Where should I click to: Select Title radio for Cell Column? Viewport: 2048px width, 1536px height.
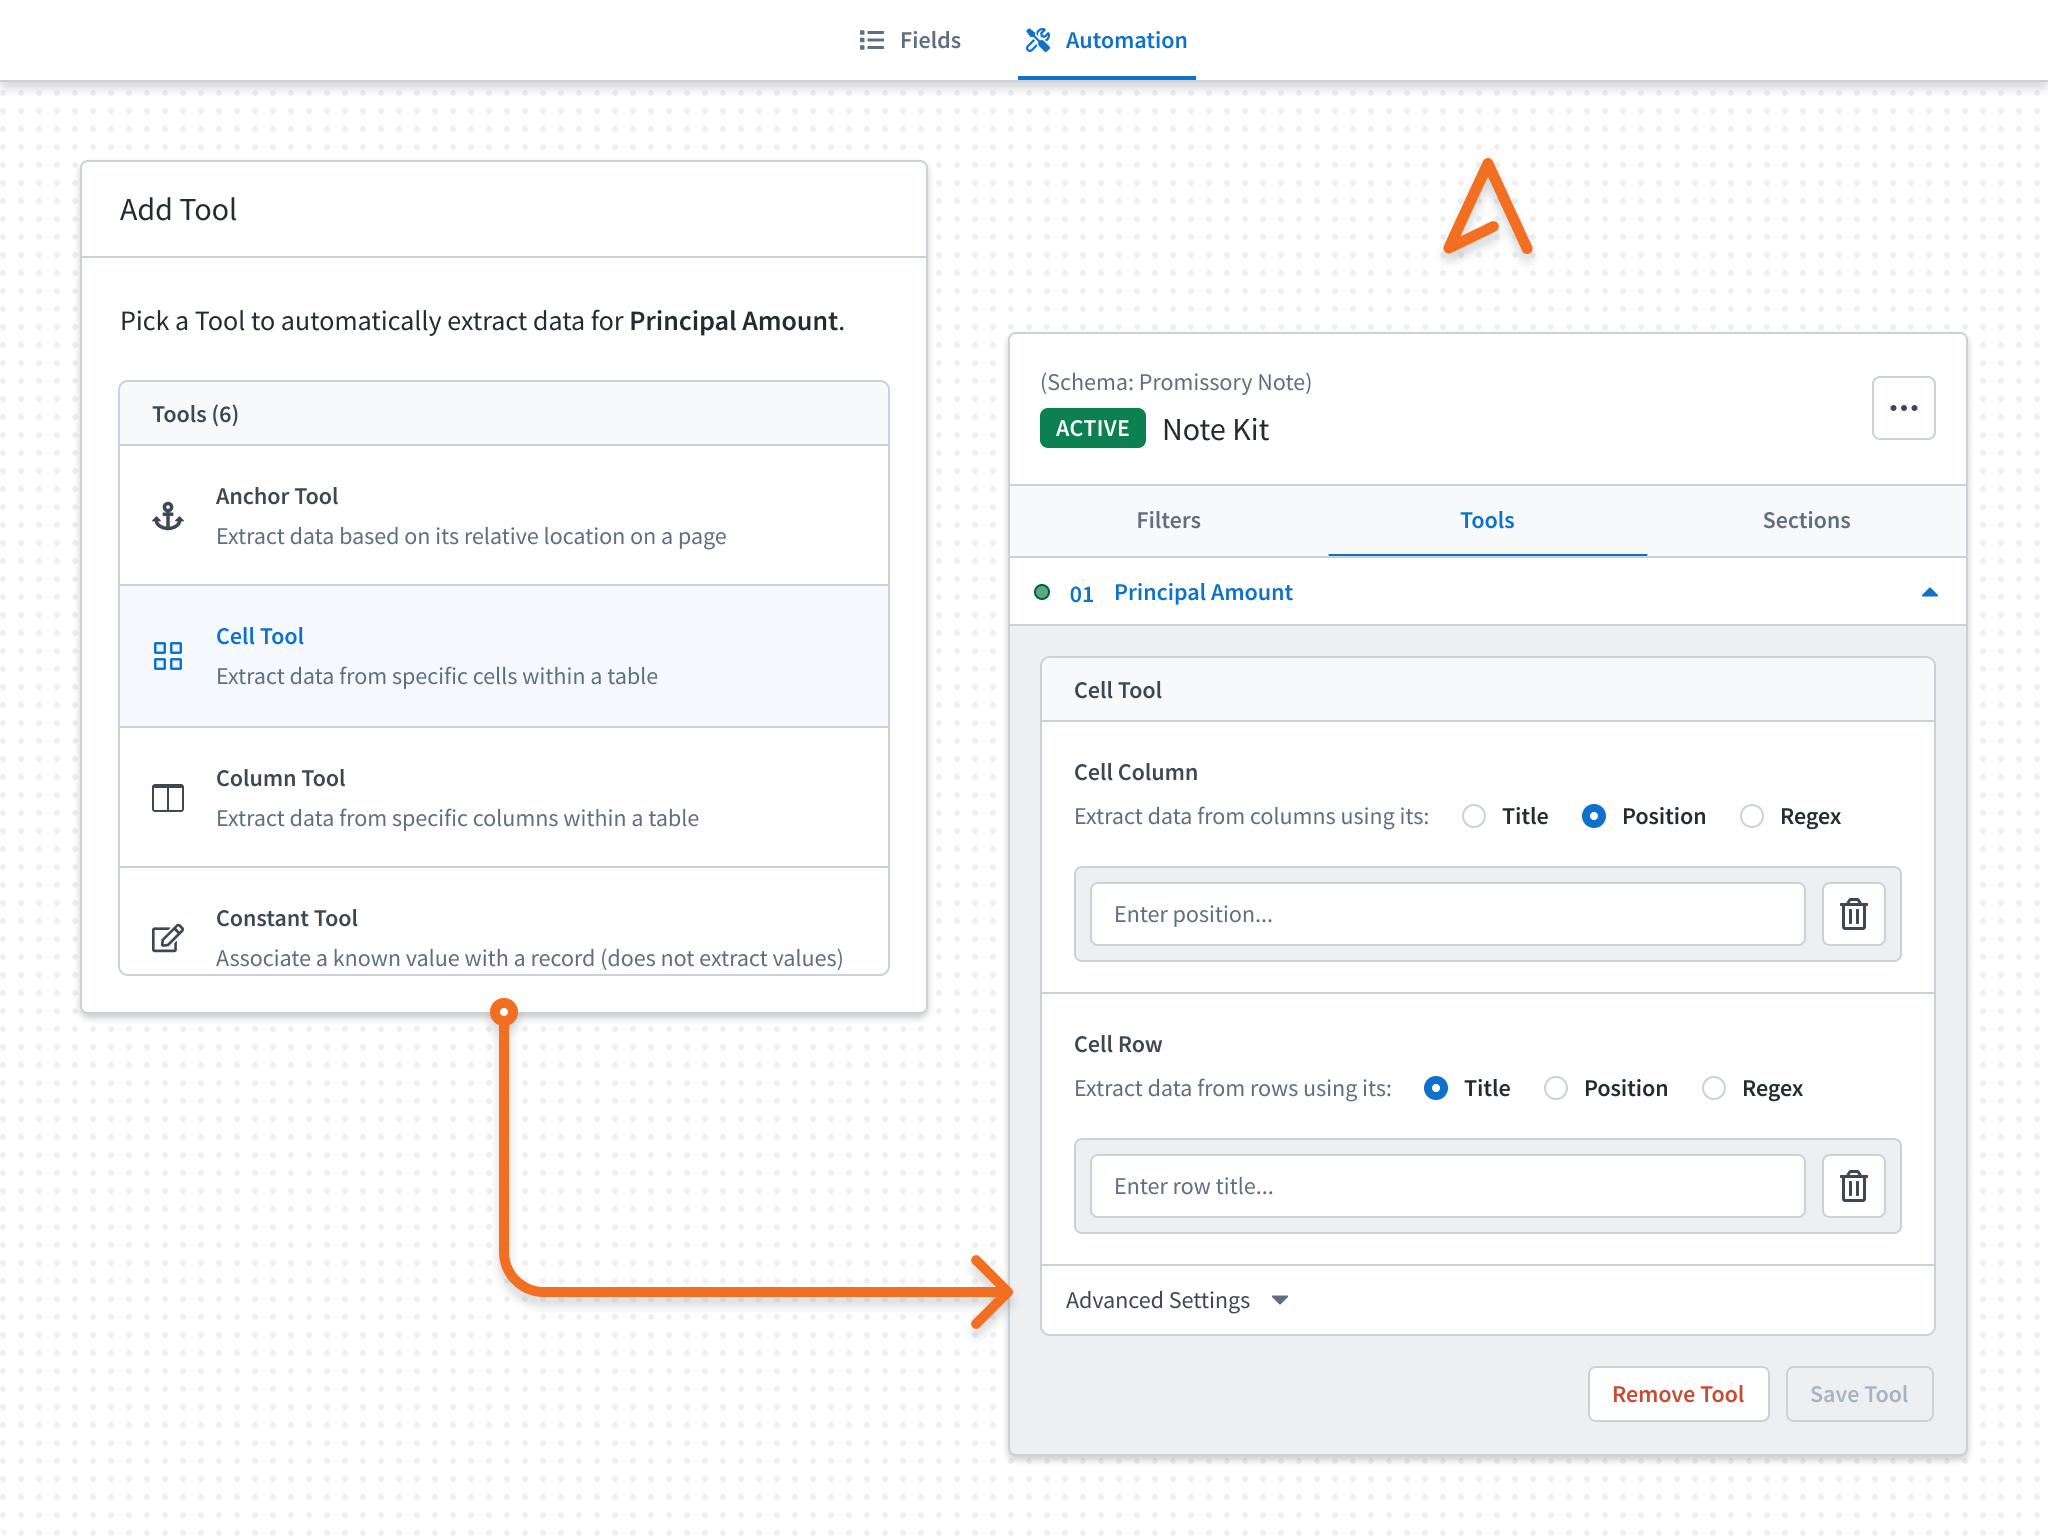pyautogui.click(x=1474, y=816)
